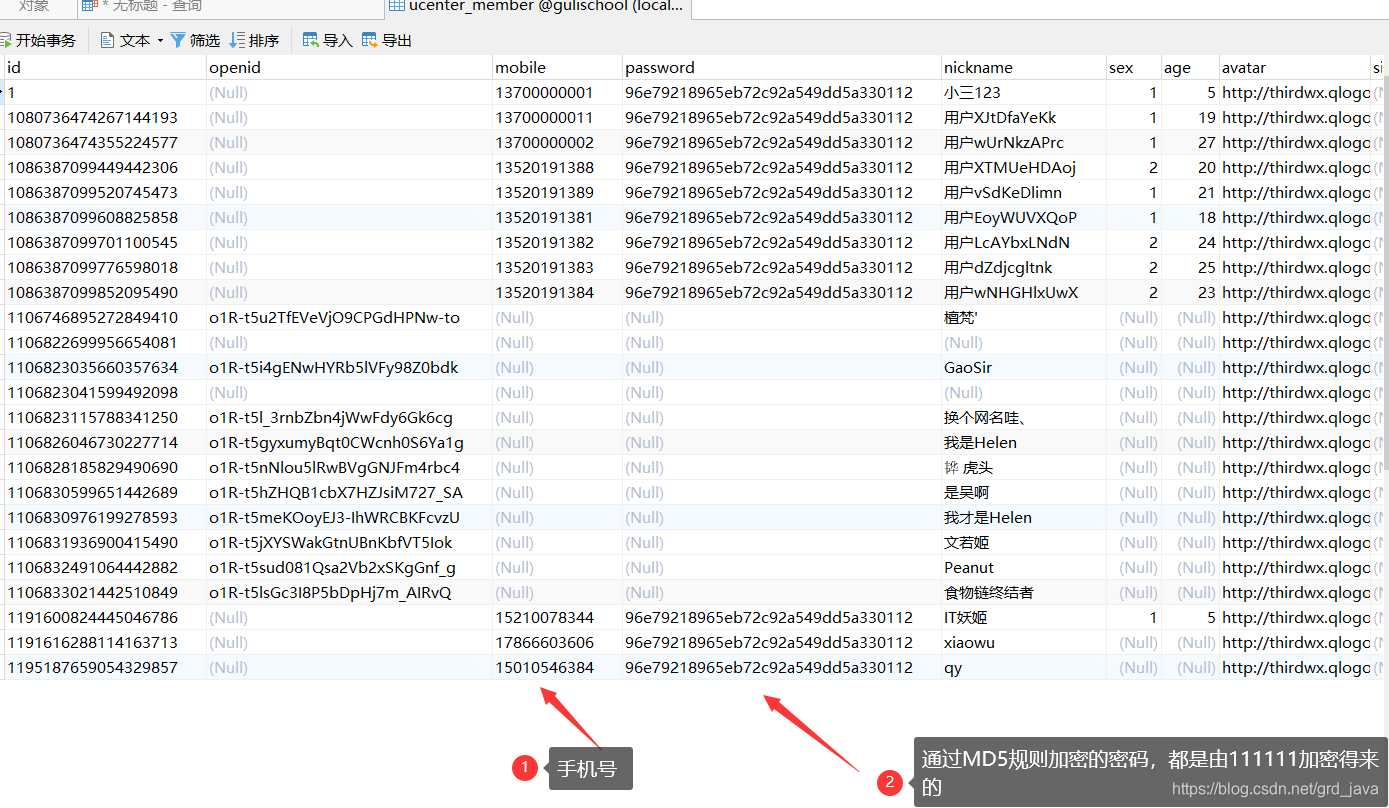Select nickname cell 文若姬
Image resolution: width=1389 pixels, height=808 pixels.
click(1023, 543)
